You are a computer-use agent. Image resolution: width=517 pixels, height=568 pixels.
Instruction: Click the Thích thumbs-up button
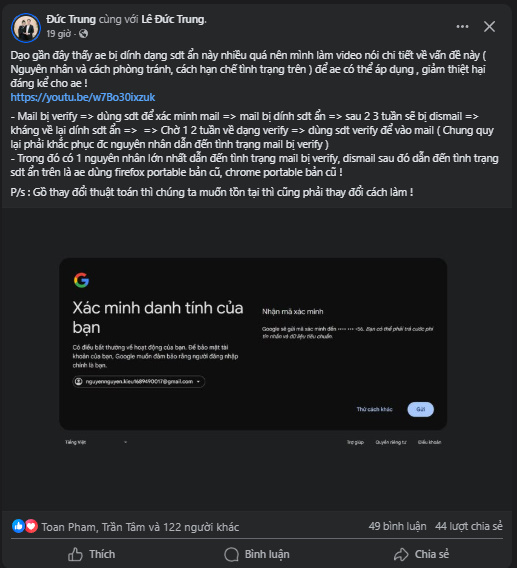pyautogui.click(x=92, y=554)
